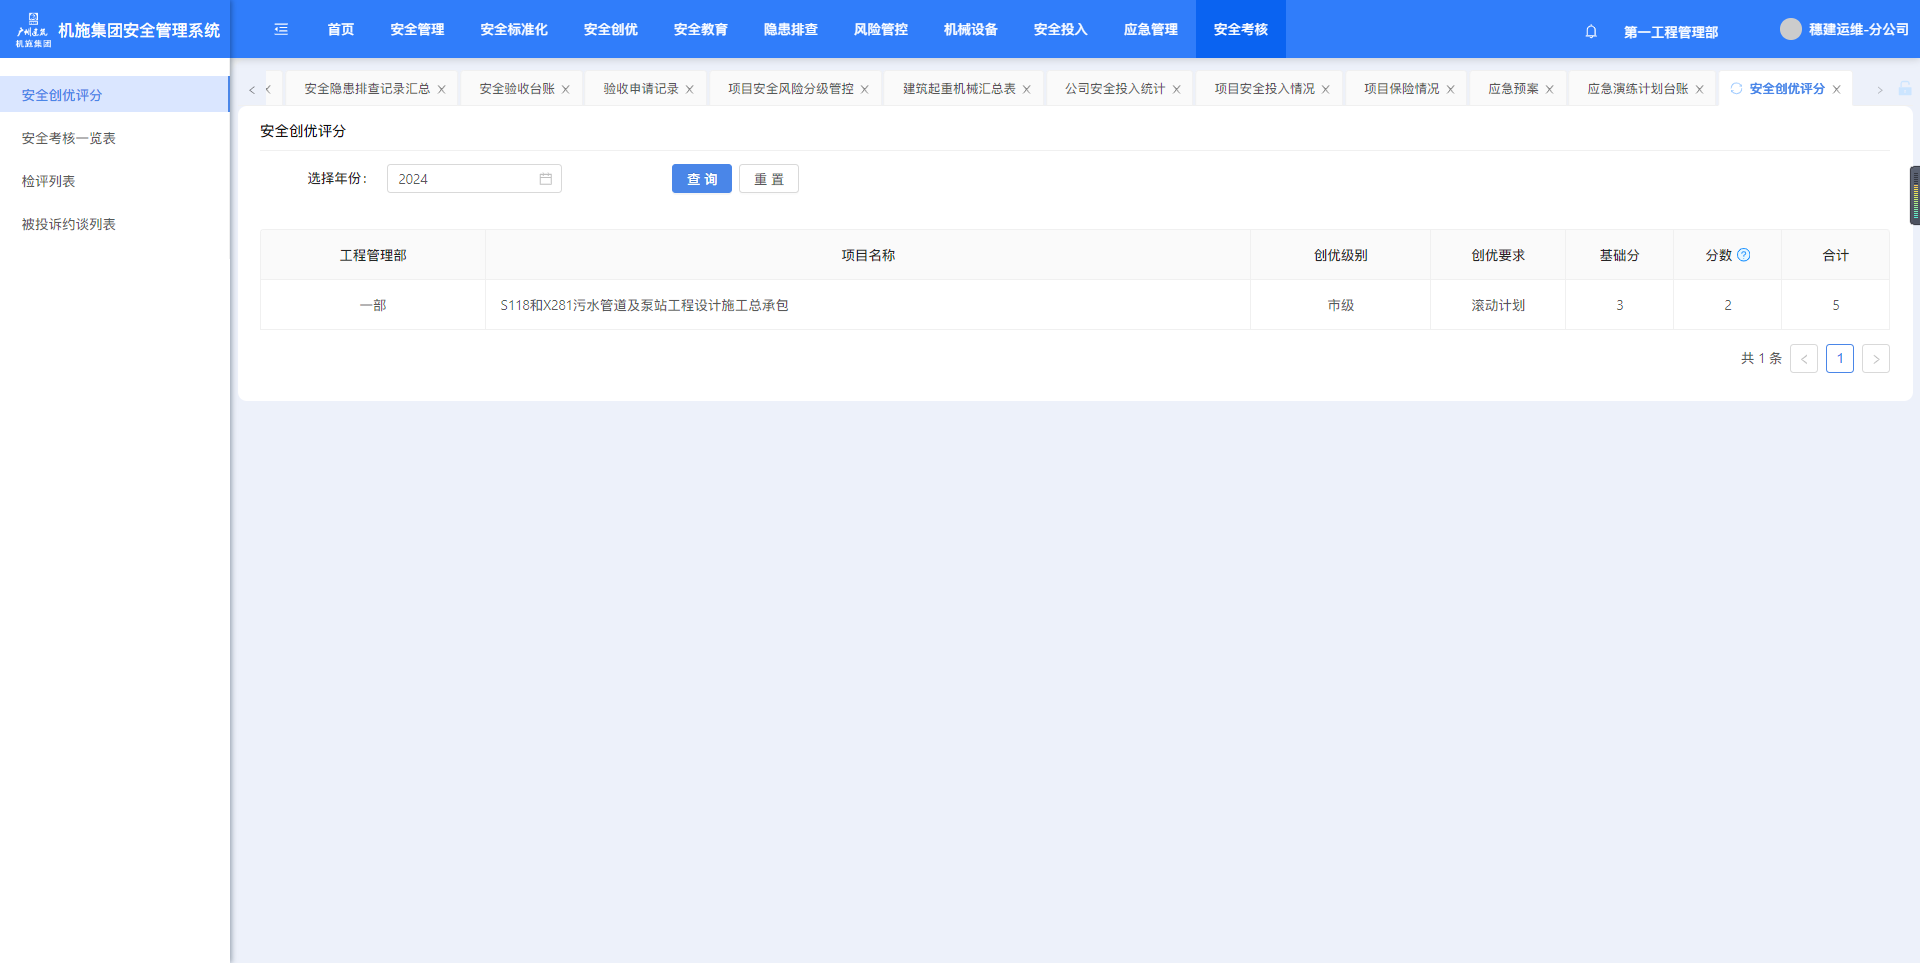Switch to the 公司安全投入统计 tab
The height and width of the screenshot is (963, 1920).
[x=1114, y=89]
